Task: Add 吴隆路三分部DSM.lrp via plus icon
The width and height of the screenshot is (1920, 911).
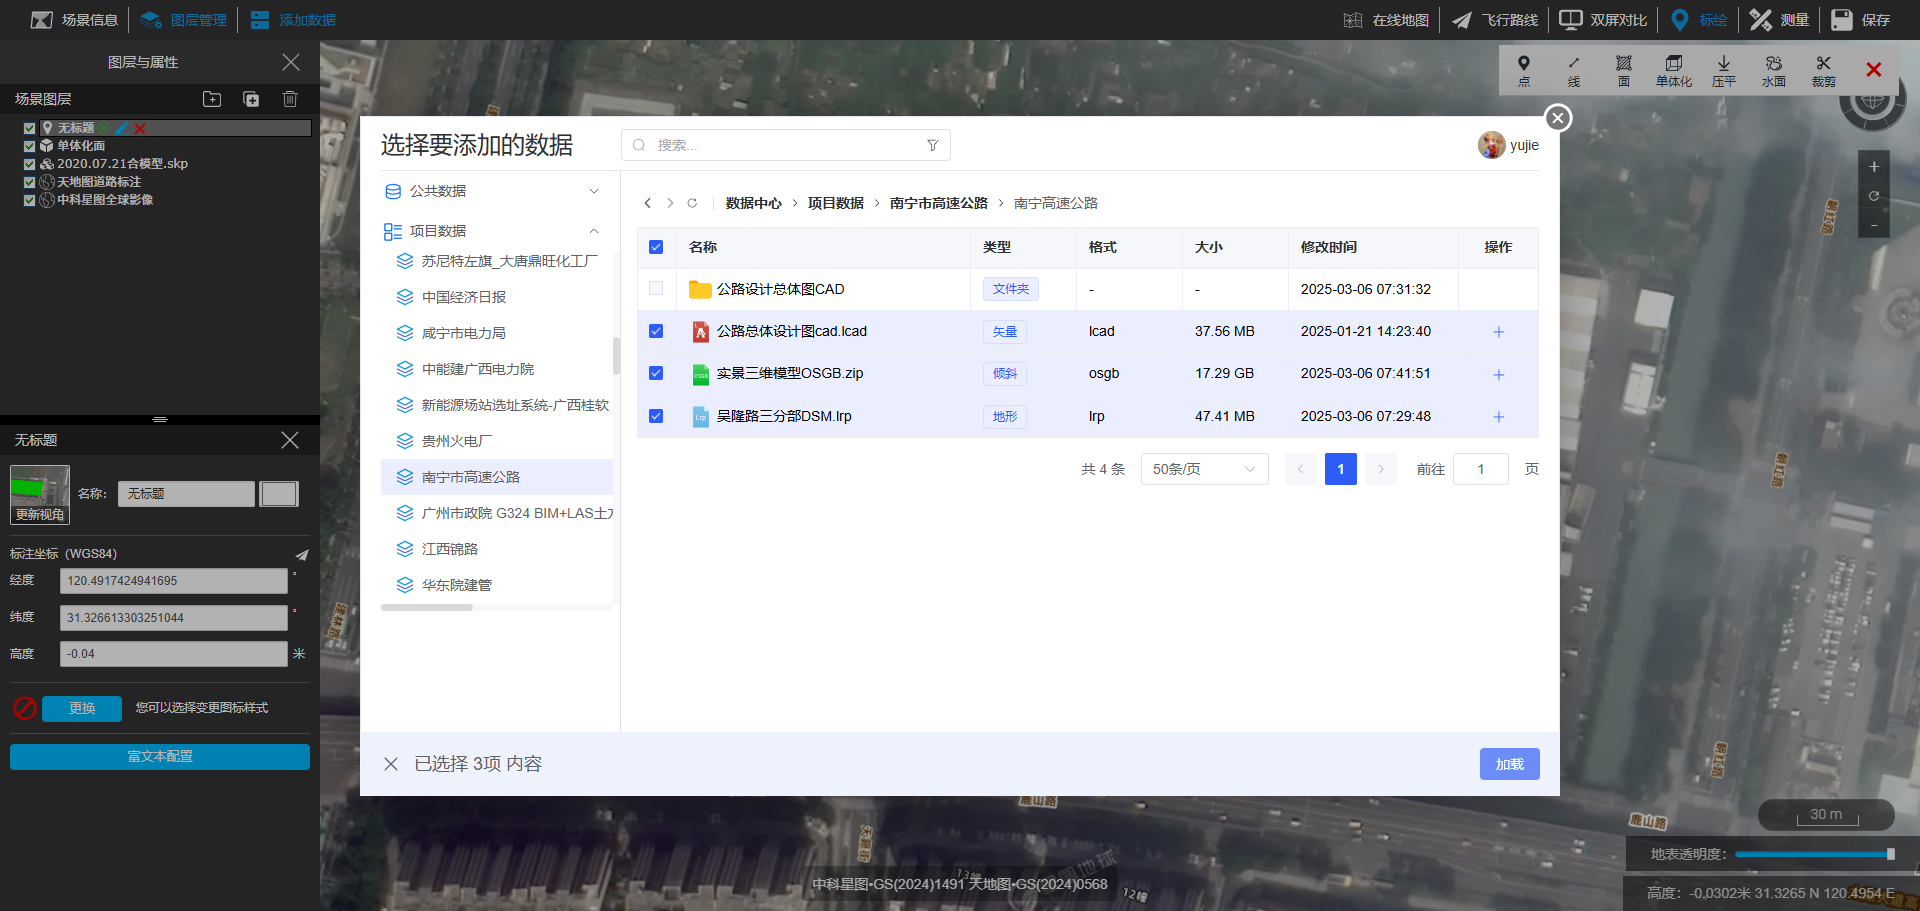Action: coord(1498,417)
